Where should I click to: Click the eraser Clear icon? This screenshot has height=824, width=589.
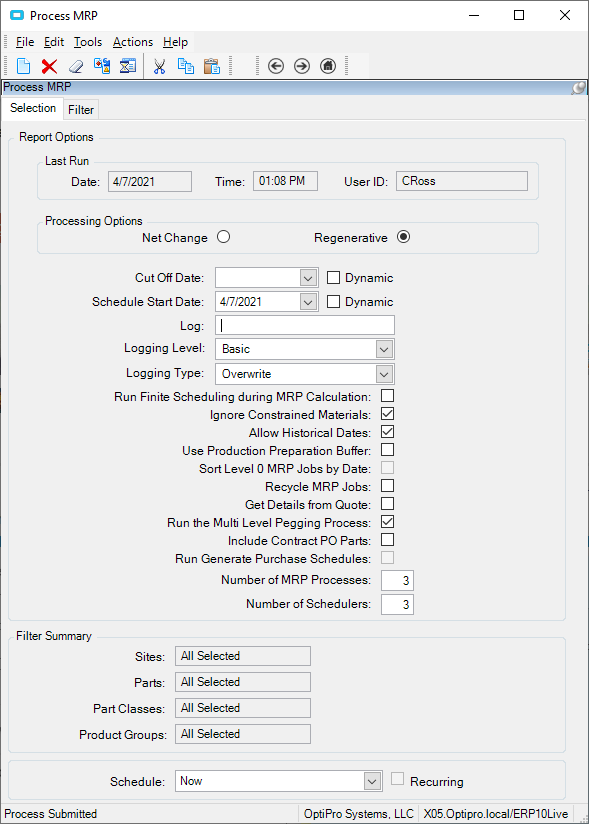(76, 66)
